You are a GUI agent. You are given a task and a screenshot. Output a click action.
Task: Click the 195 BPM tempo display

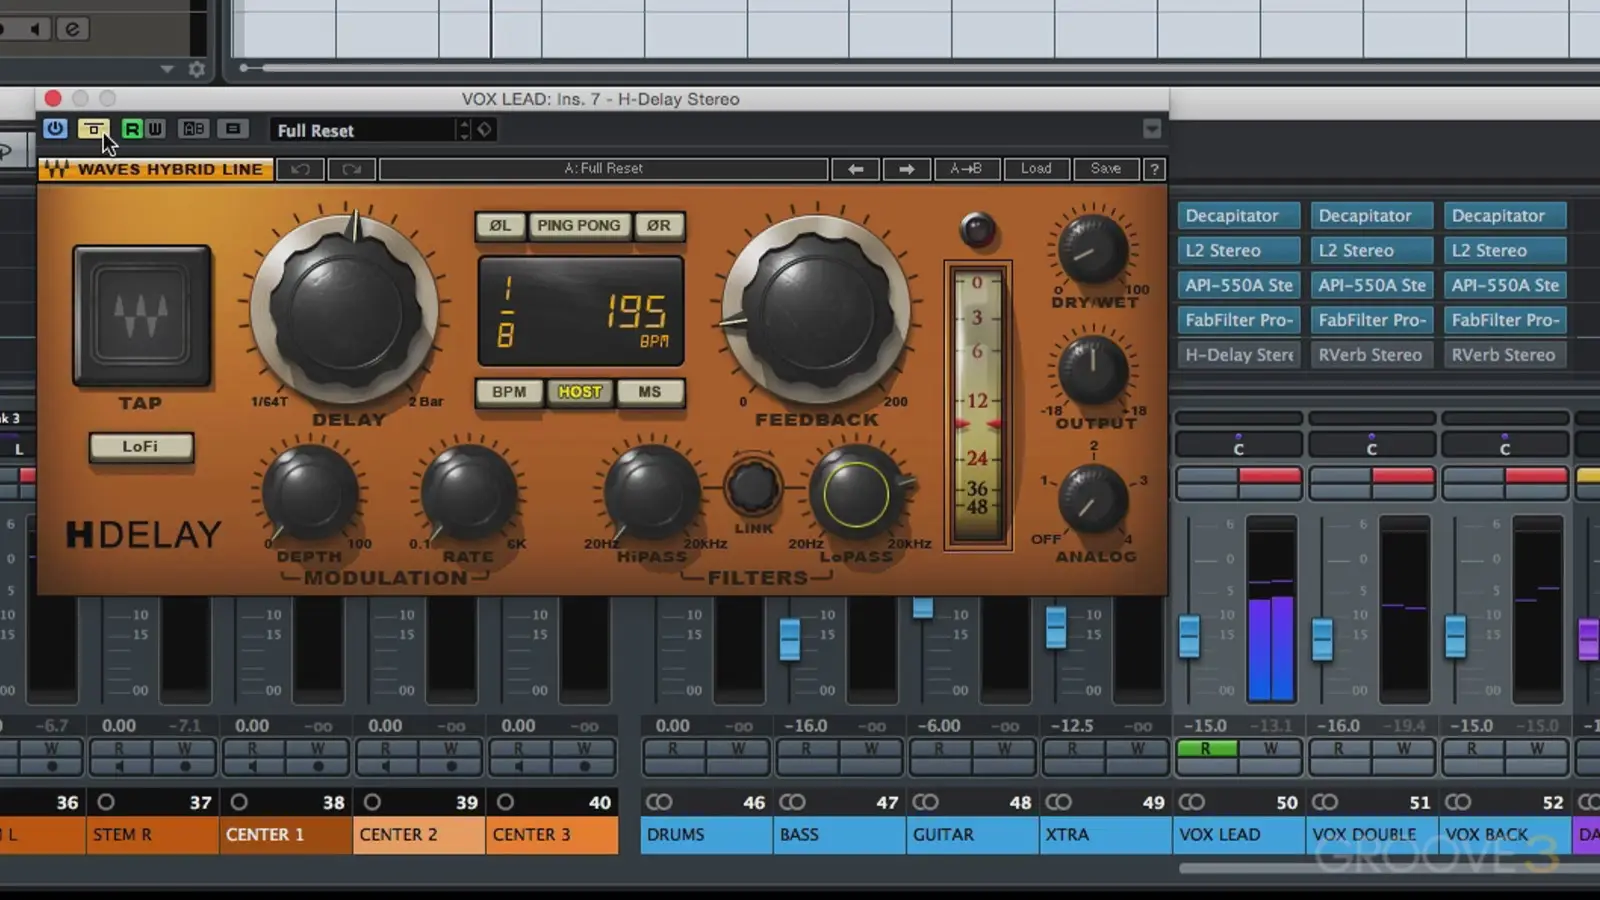[x=581, y=312]
